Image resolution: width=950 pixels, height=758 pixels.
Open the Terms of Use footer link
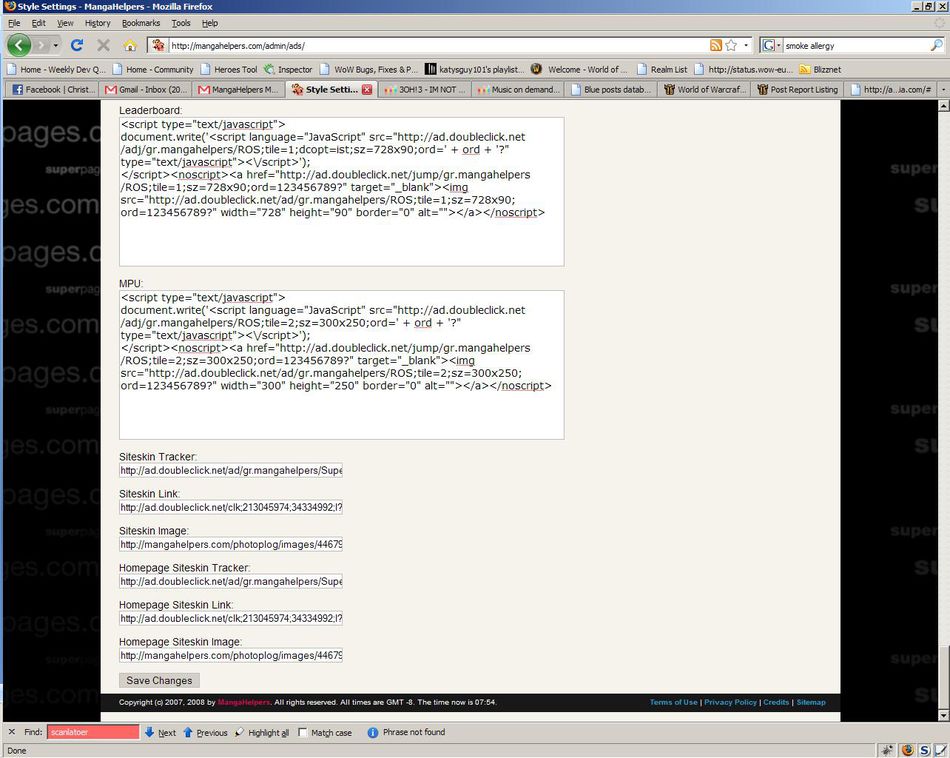674,702
